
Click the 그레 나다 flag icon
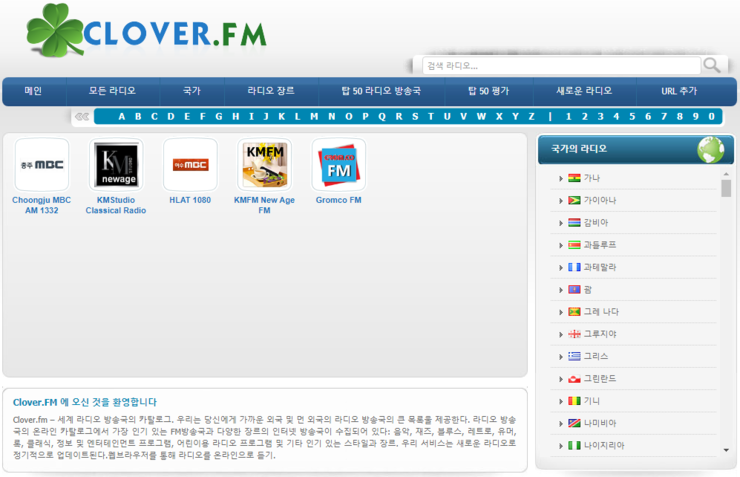pyautogui.click(x=574, y=312)
